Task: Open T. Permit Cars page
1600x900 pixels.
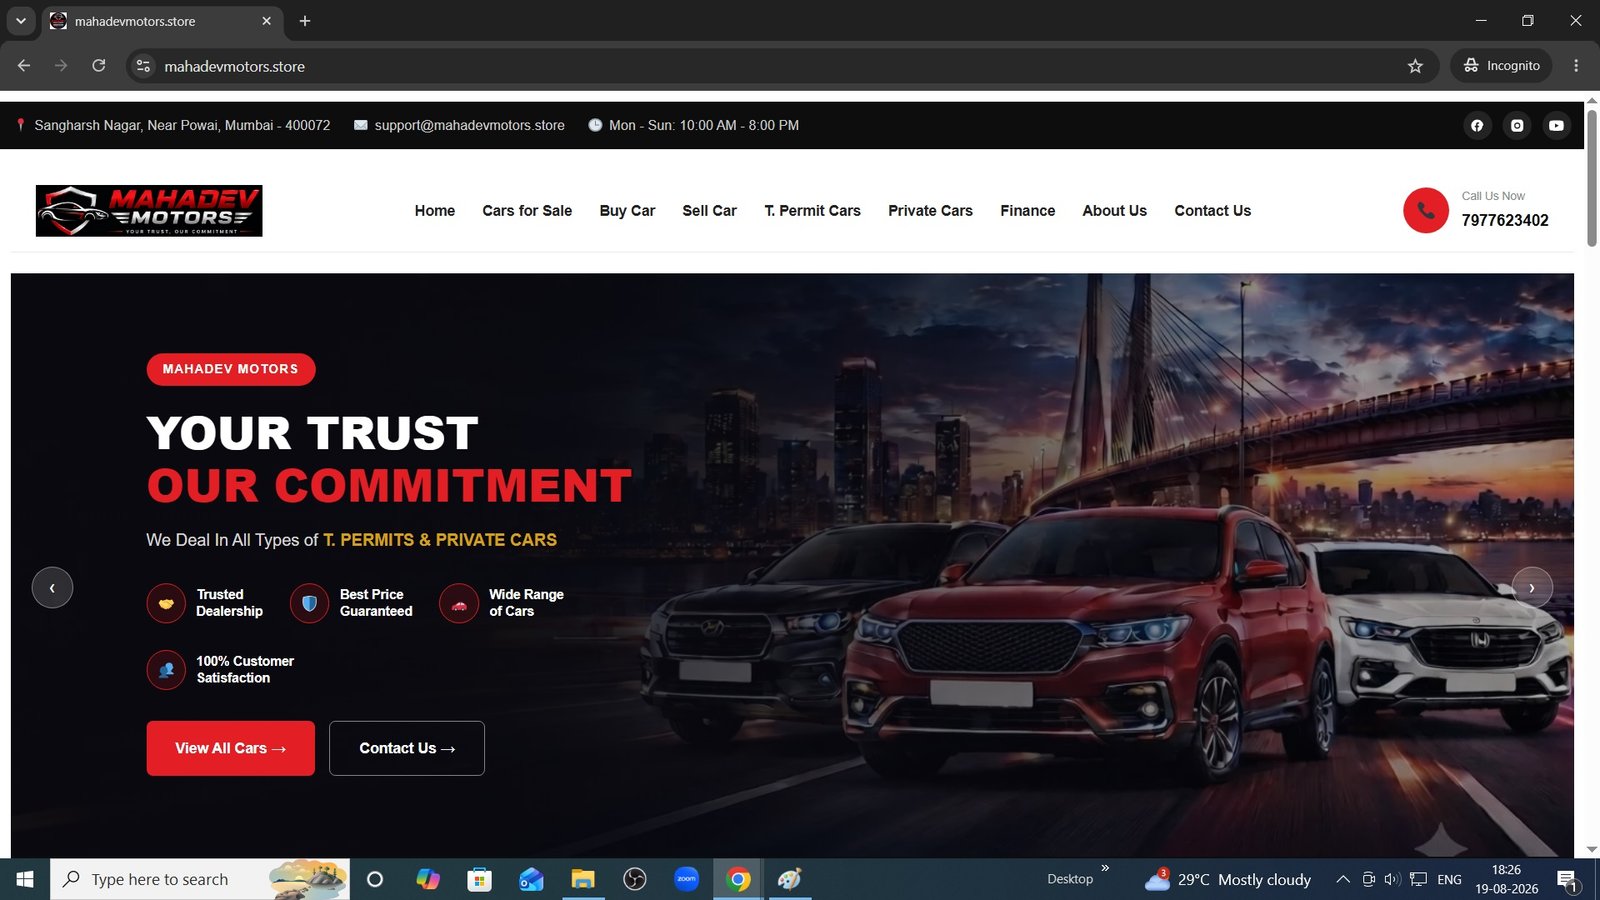Action: [x=812, y=211]
